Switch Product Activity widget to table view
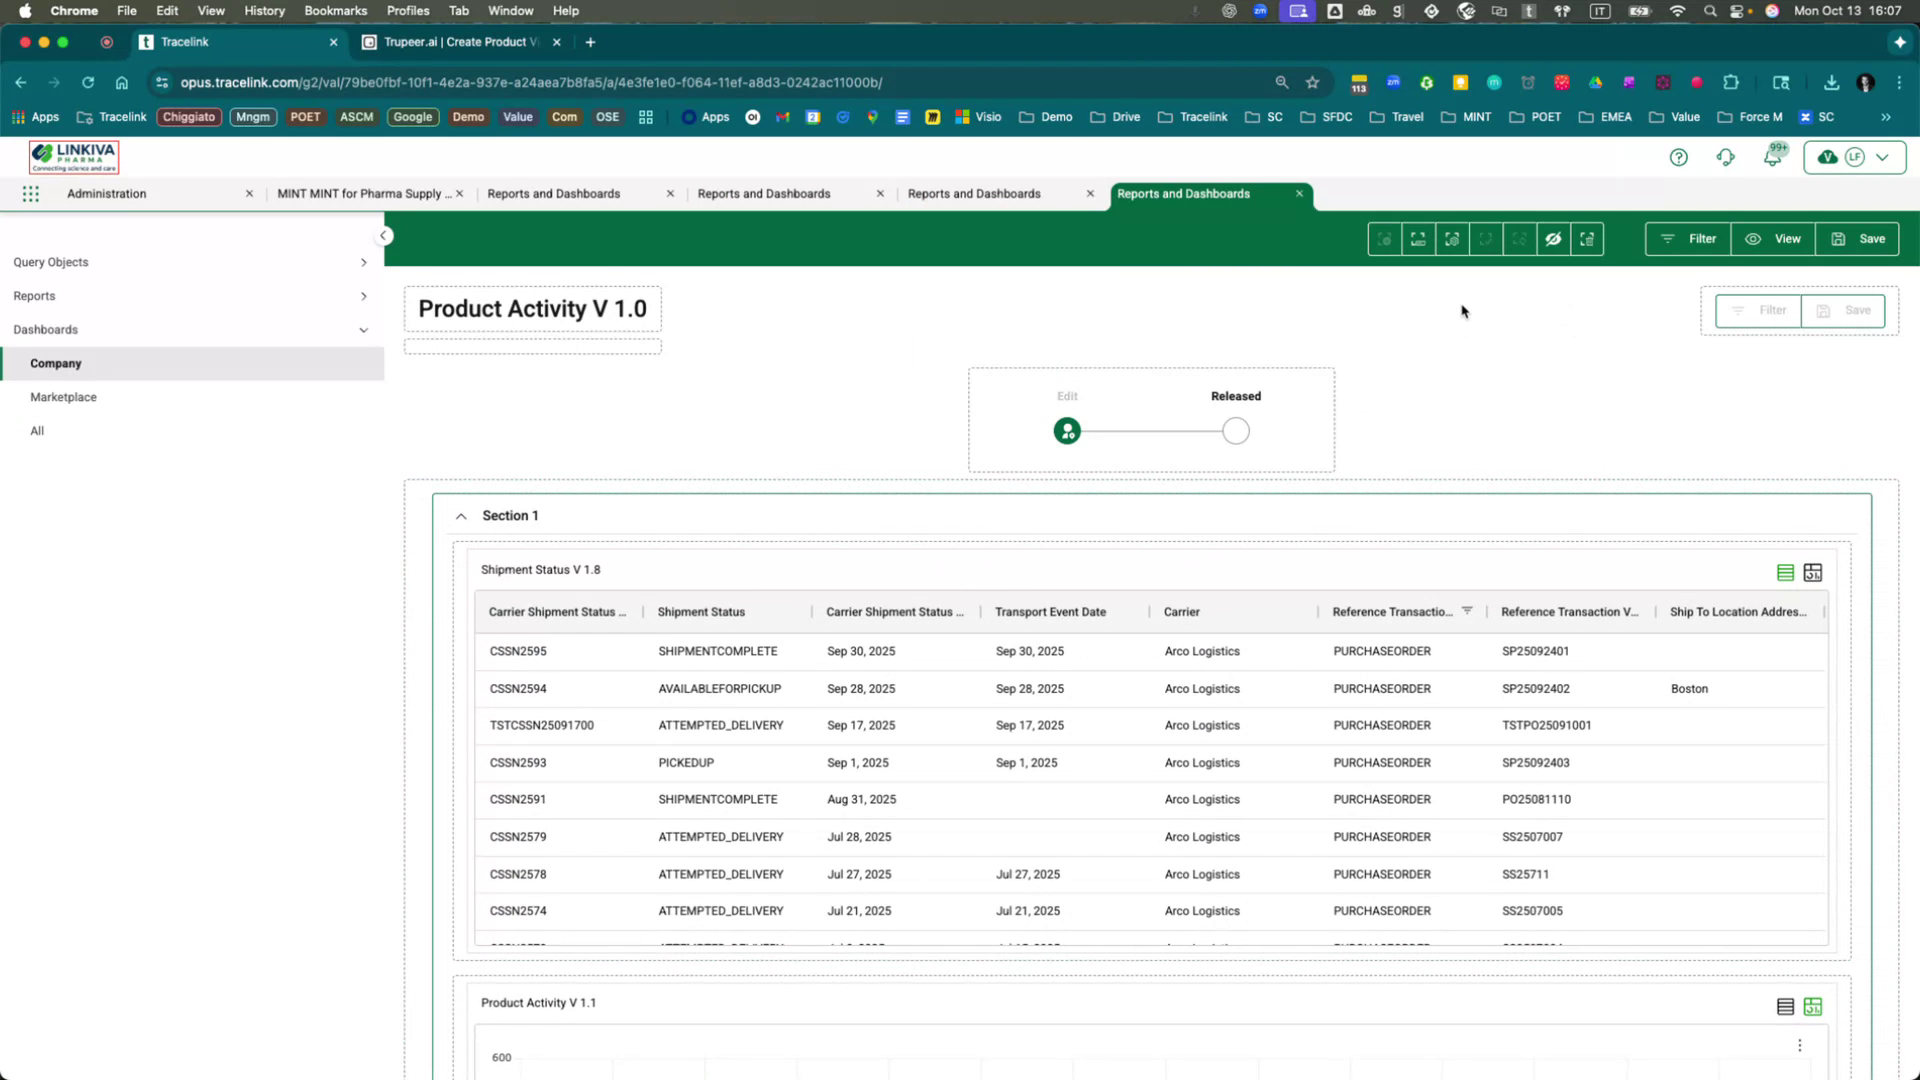 1784,1006
